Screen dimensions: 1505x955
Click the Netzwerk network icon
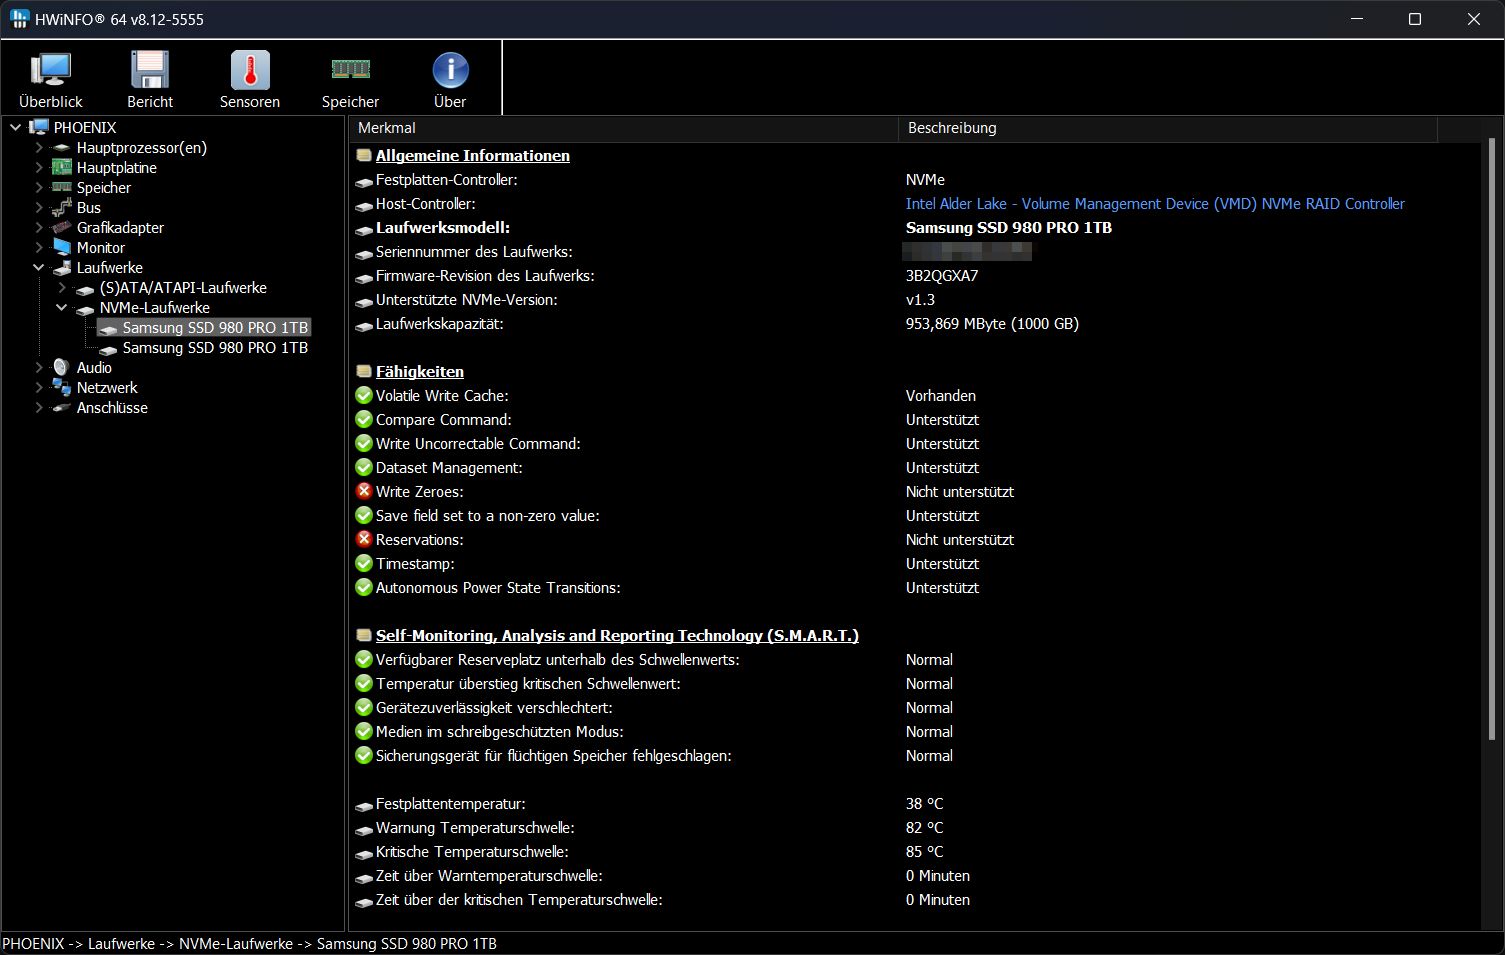(x=62, y=387)
